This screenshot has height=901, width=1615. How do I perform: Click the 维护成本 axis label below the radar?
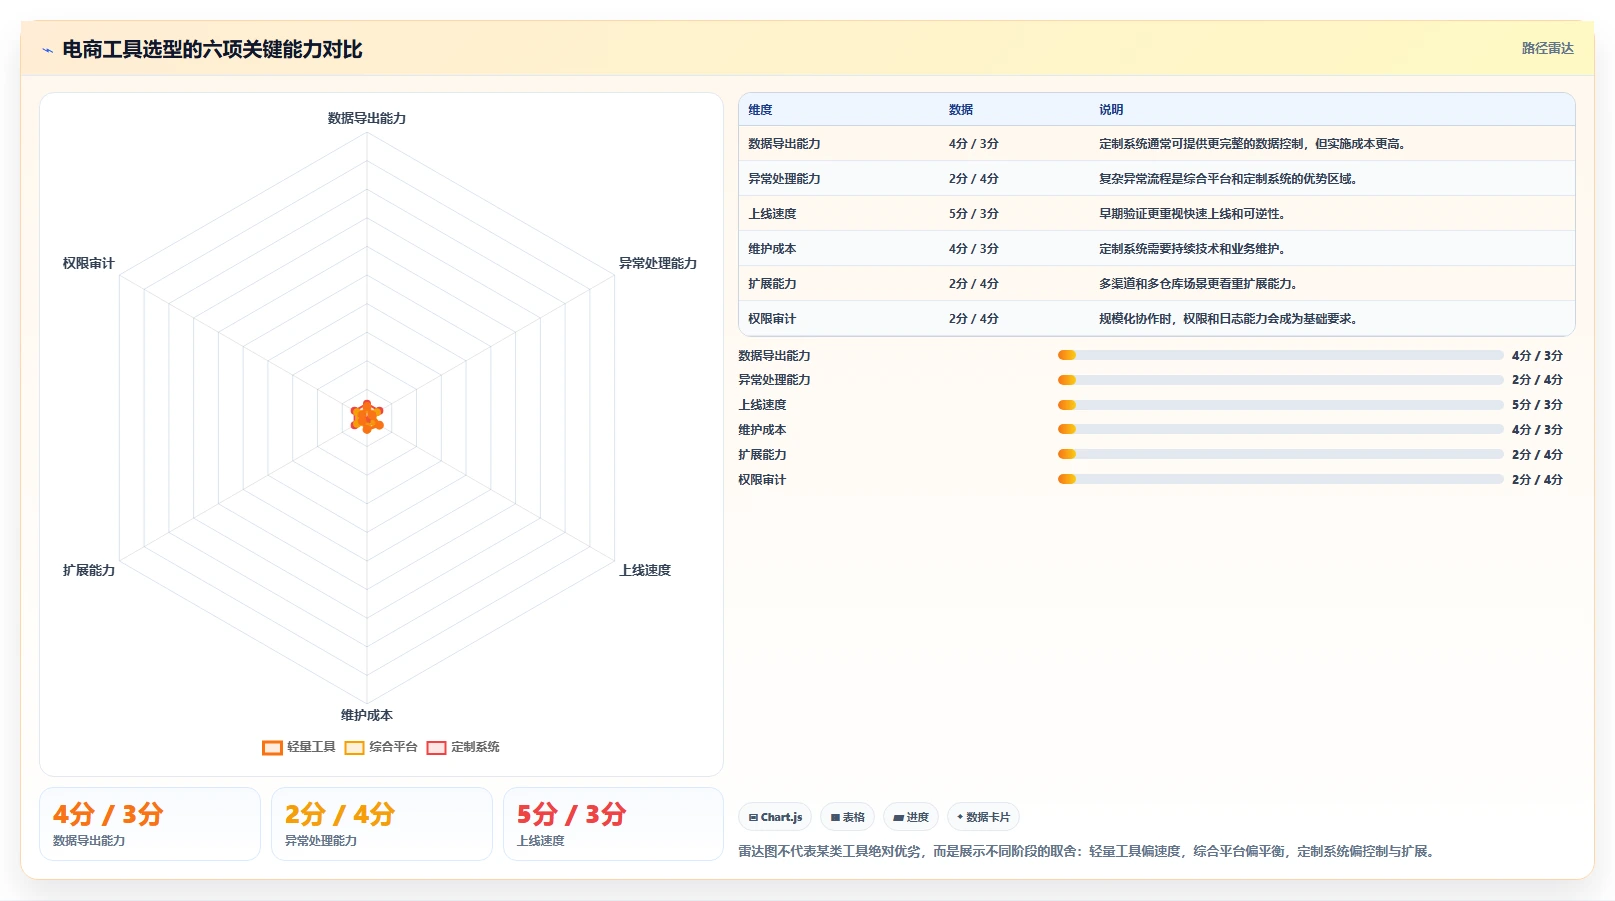pos(367,715)
